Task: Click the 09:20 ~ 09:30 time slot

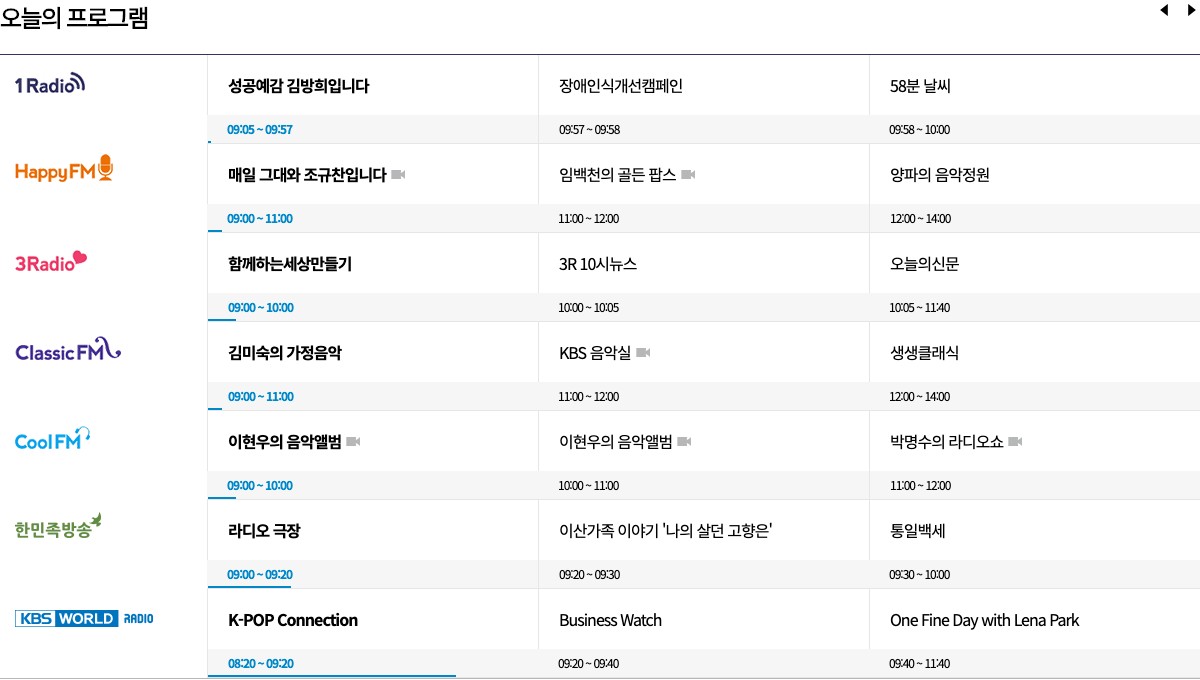Action: click(x=589, y=575)
